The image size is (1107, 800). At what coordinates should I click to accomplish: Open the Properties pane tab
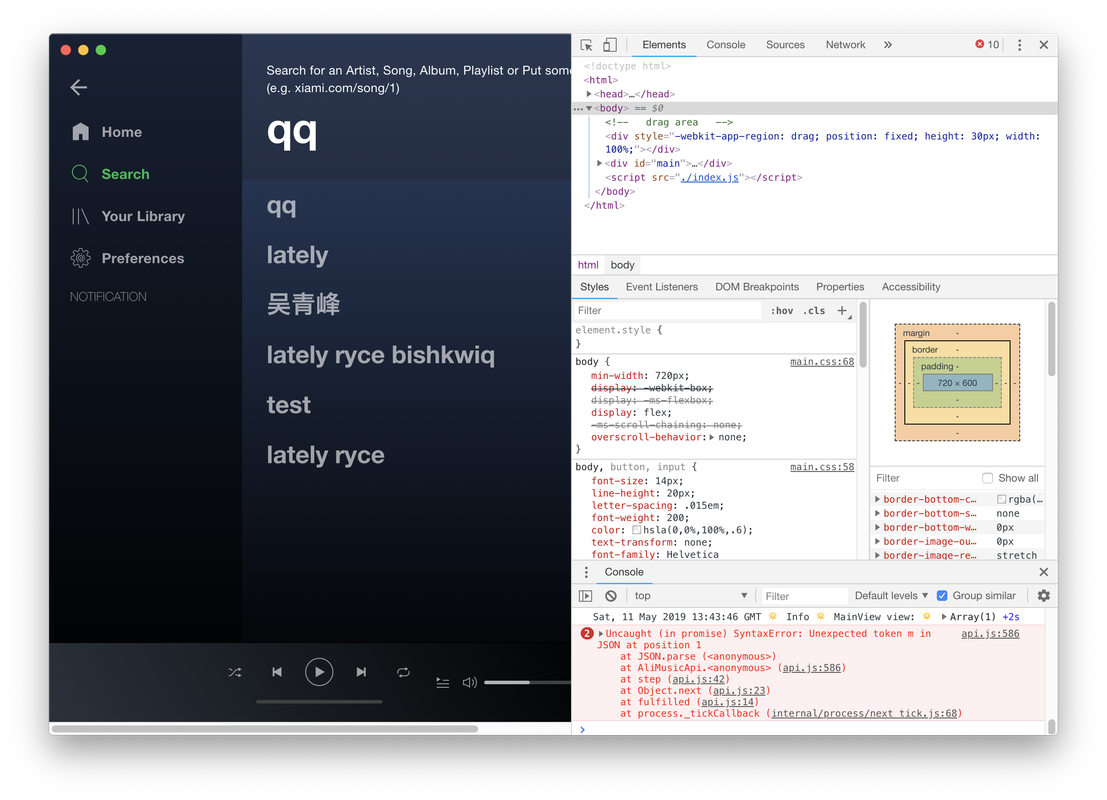click(x=840, y=287)
